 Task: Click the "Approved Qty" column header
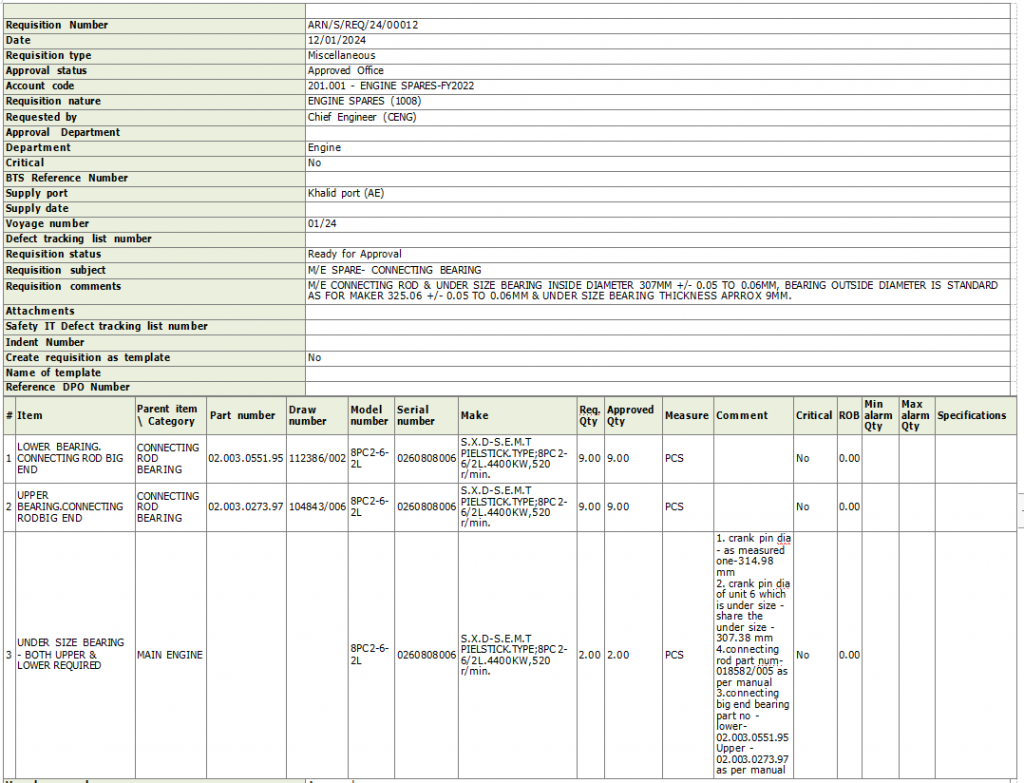coord(630,415)
